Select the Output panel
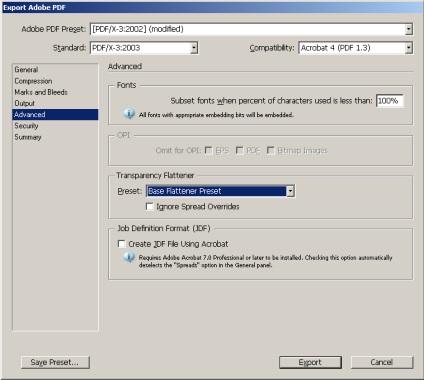424x380 pixels. [x=55, y=103]
